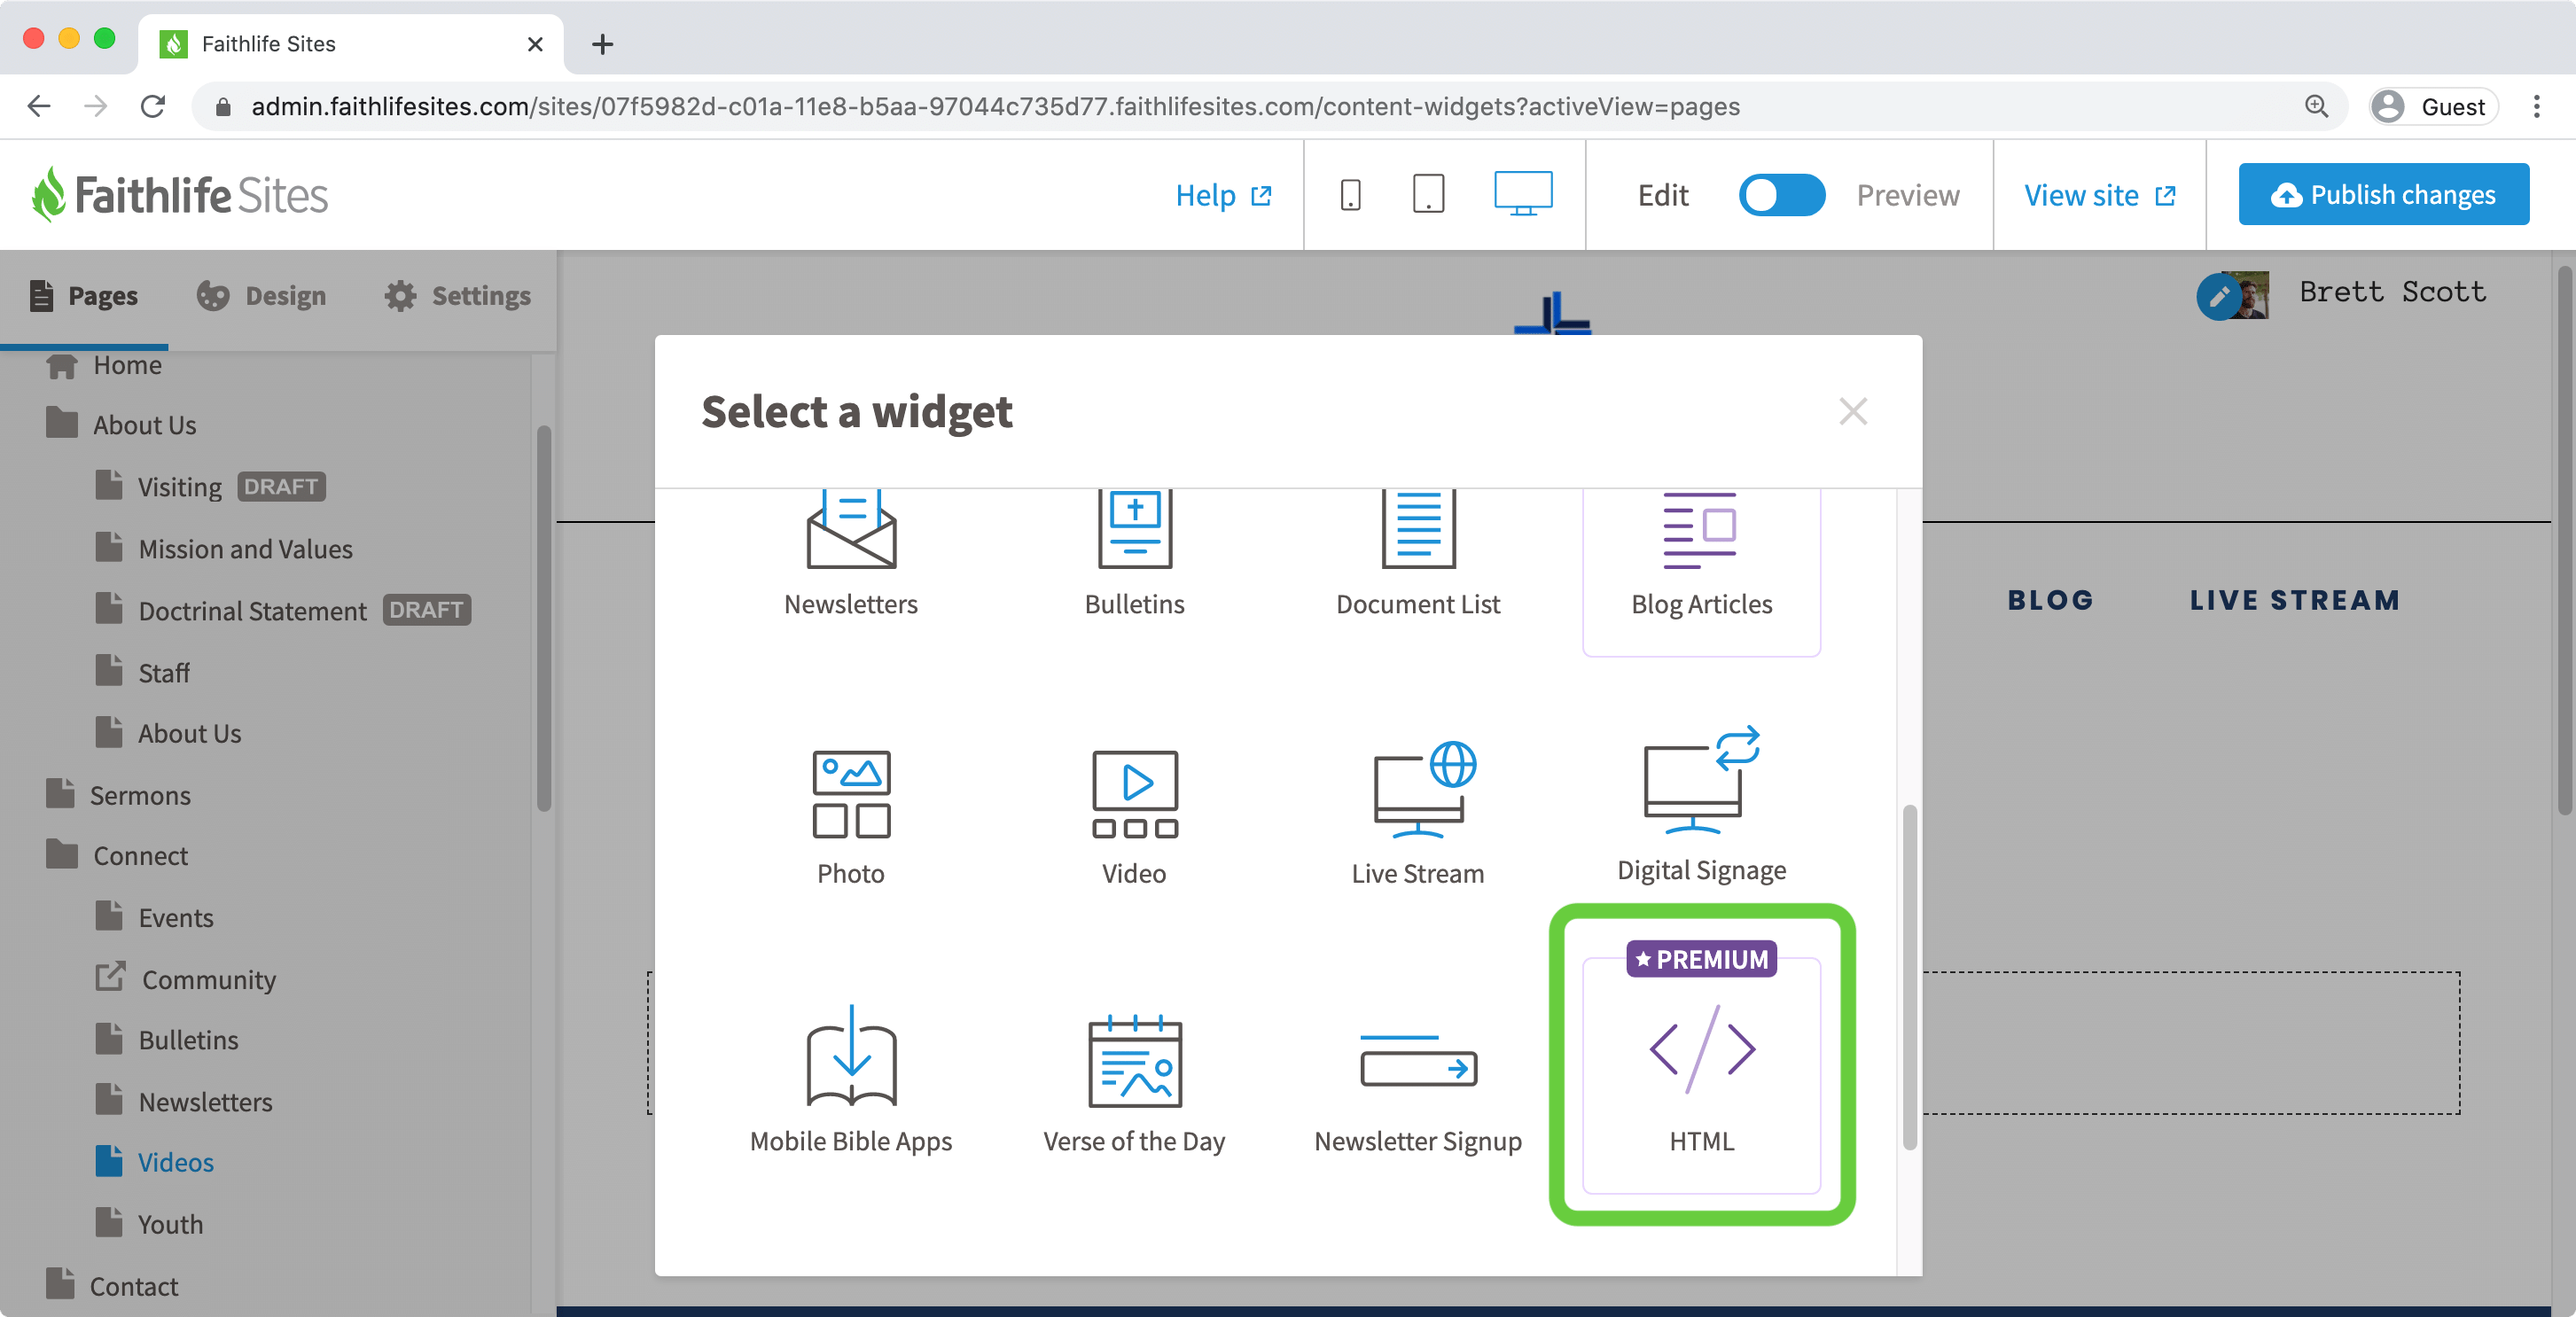Click the profile edit pencil icon
Image resolution: width=2576 pixels, height=1317 pixels.
tap(2218, 297)
